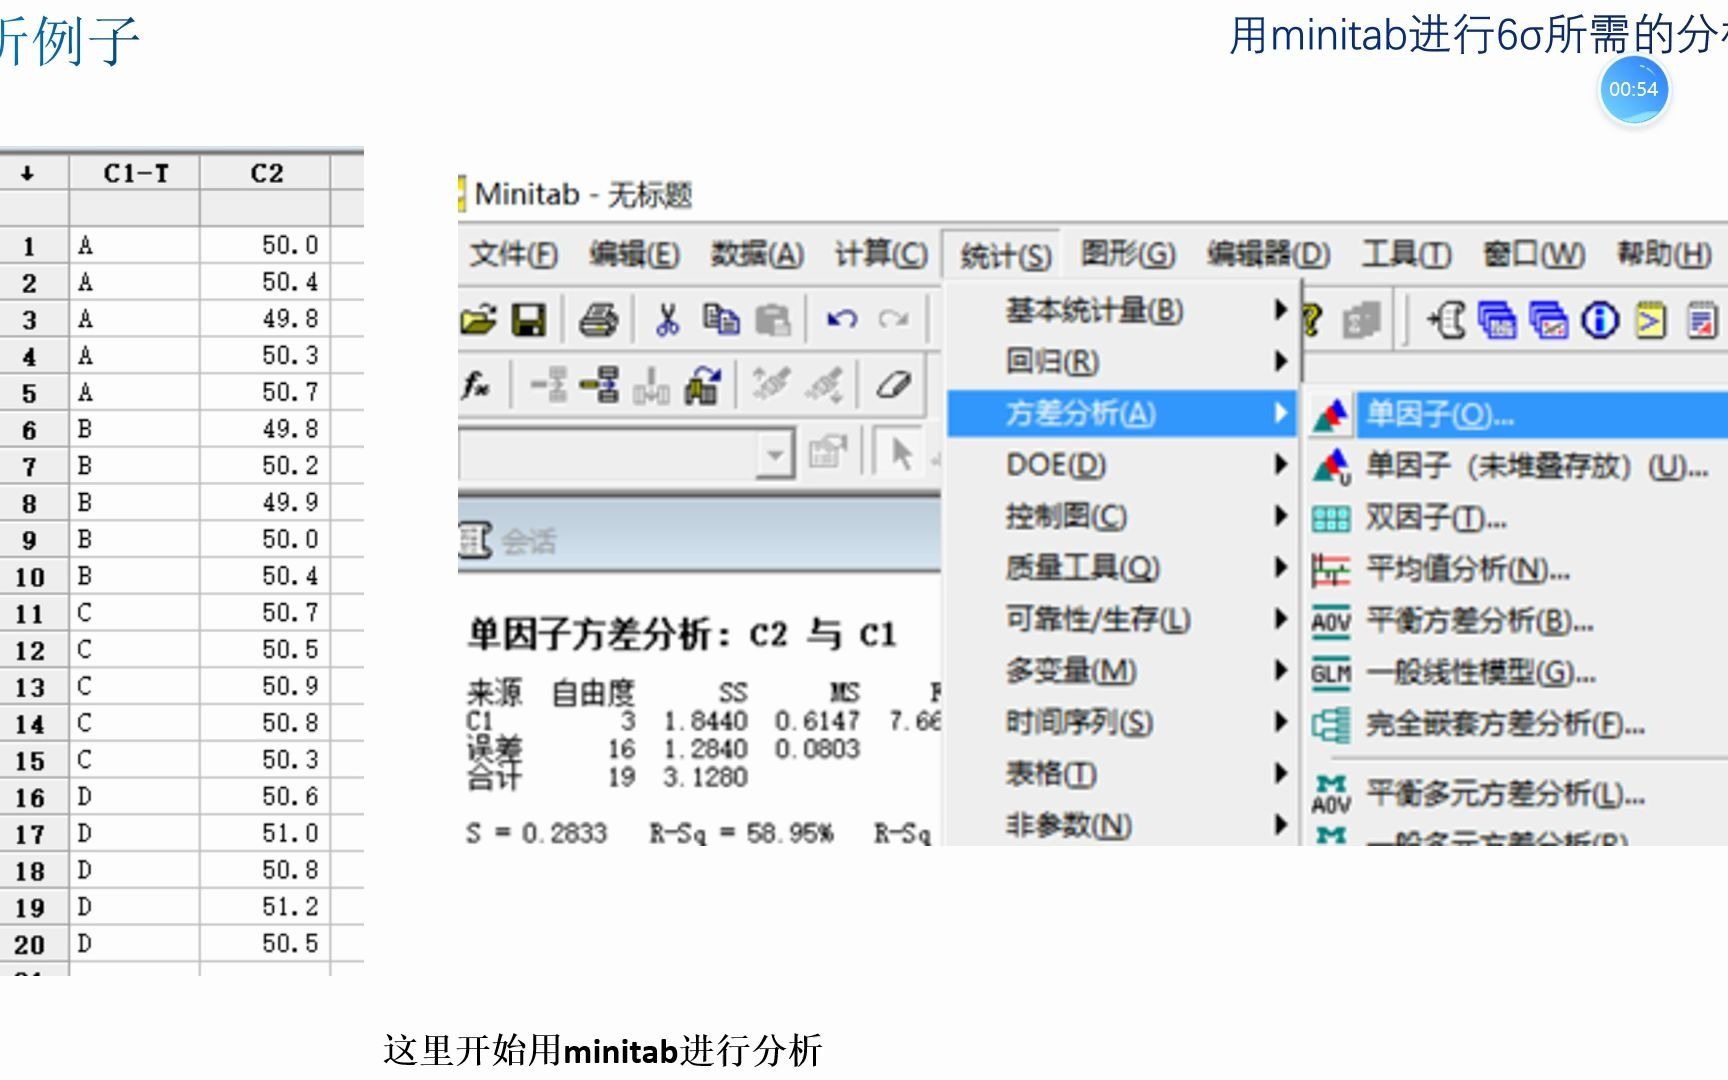
Task: Save the current Minitab project
Action: coord(528,318)
